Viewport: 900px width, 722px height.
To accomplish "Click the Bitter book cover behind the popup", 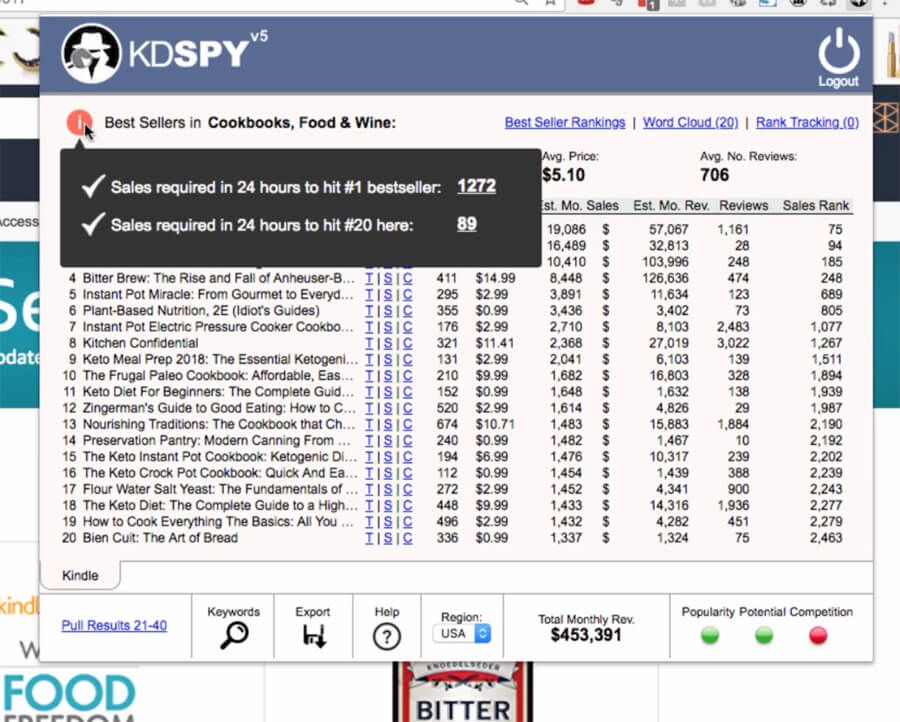I will (x=463, y=692).
